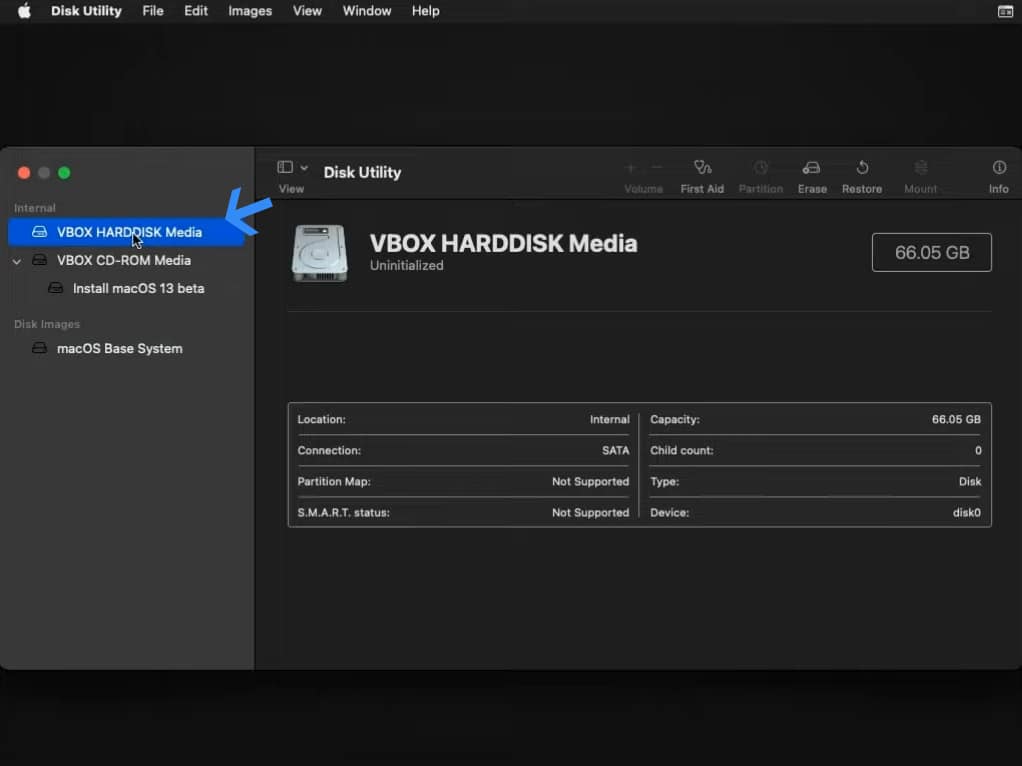Click the hard disk thumbnail image
The width and height of the screenshot is (1022, 766).
point(319,252)
